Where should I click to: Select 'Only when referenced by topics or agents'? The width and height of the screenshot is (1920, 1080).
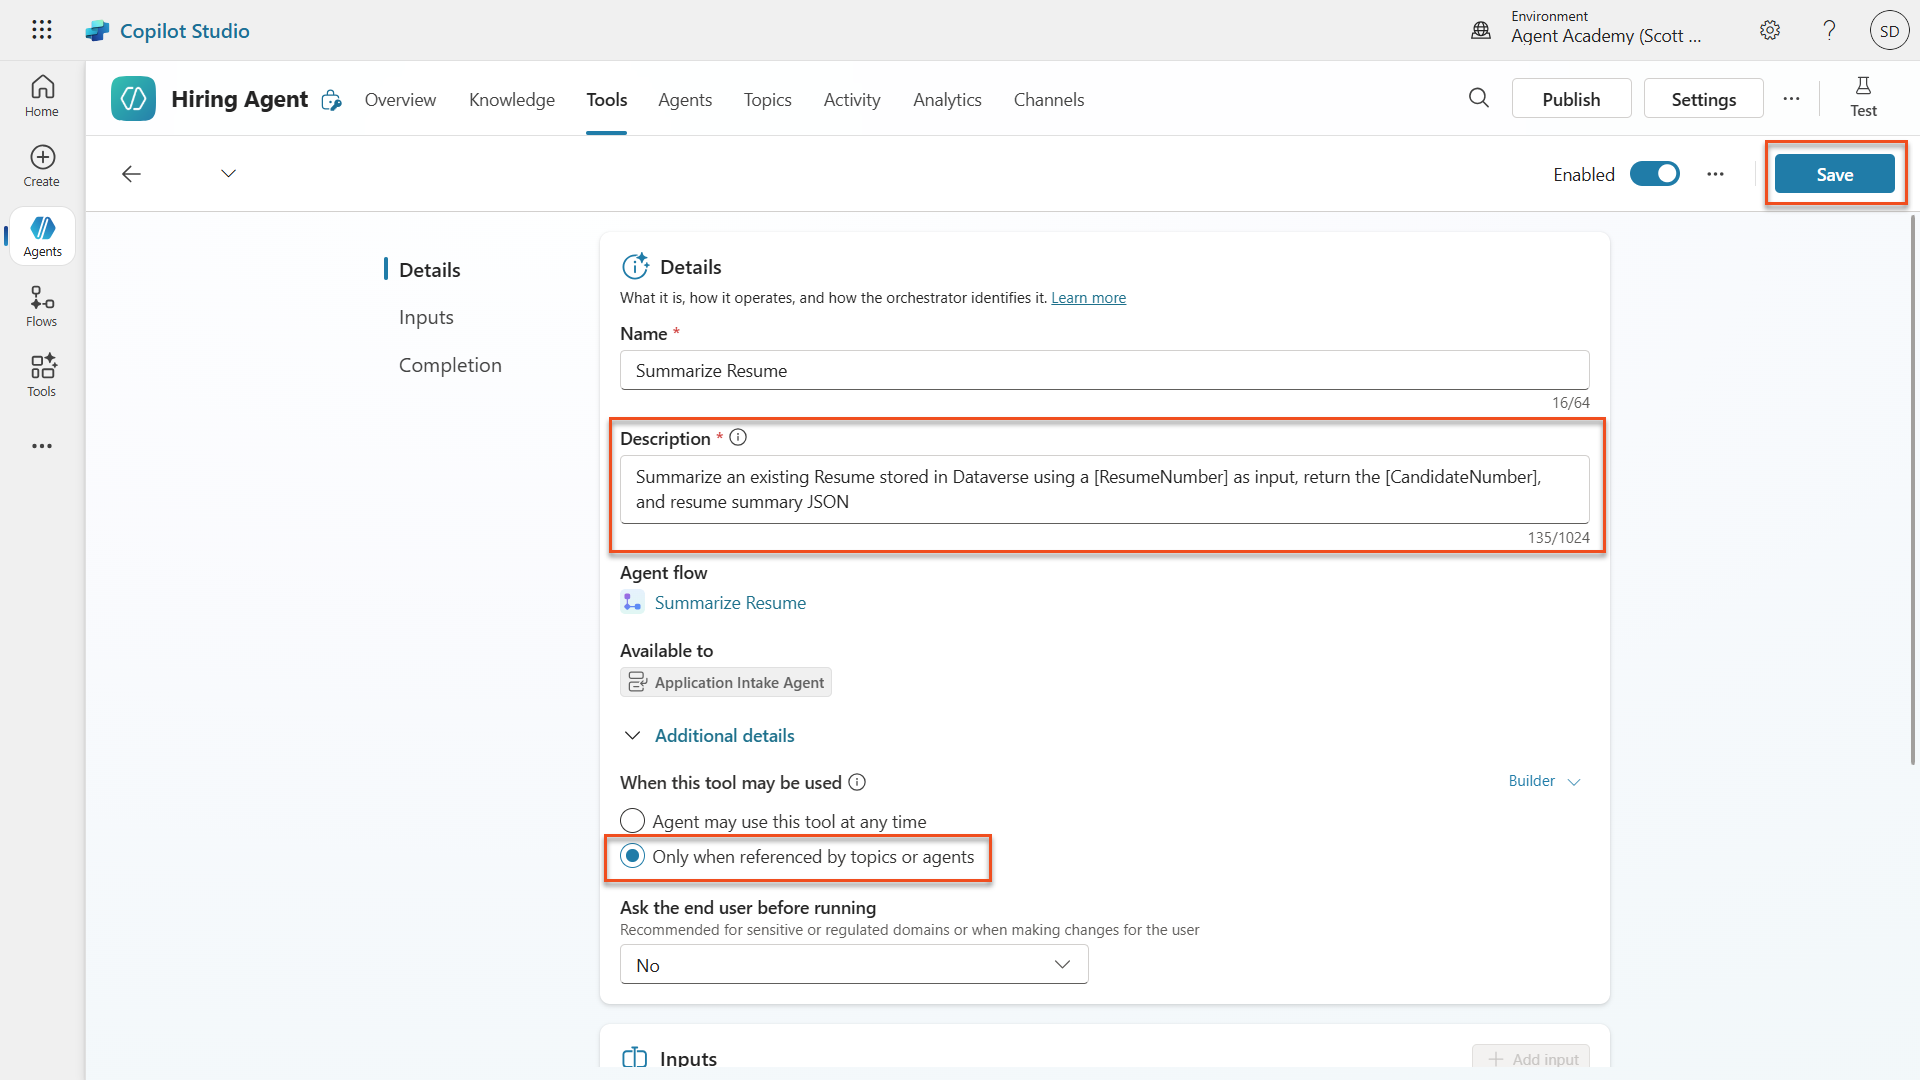(x=633, y=857)
